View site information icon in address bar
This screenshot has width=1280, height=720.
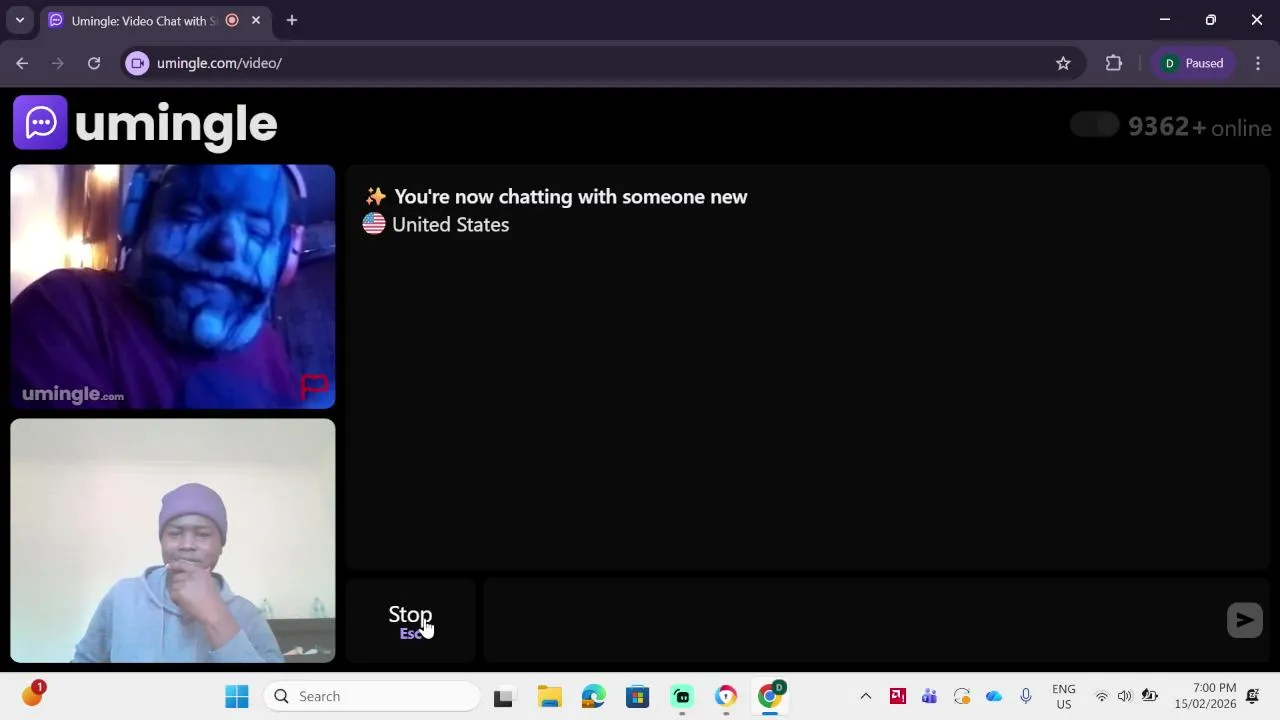138,63
